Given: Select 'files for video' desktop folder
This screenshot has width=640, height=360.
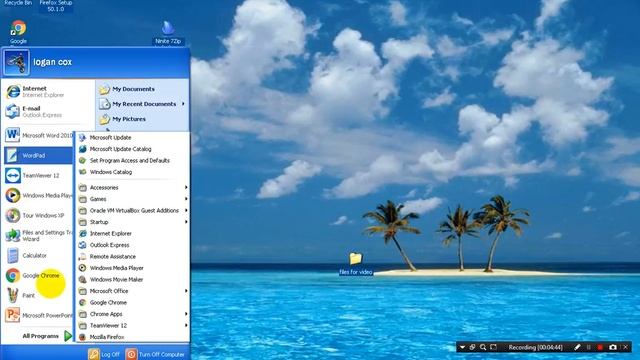Looking at the screenshot, I should point(356,264).
